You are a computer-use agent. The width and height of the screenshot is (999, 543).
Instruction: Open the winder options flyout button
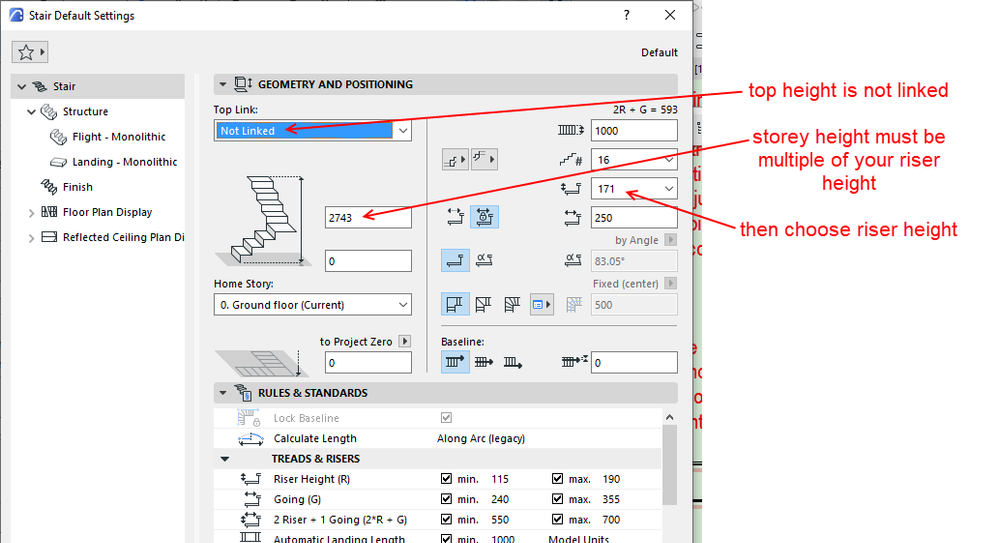point(541,305)
